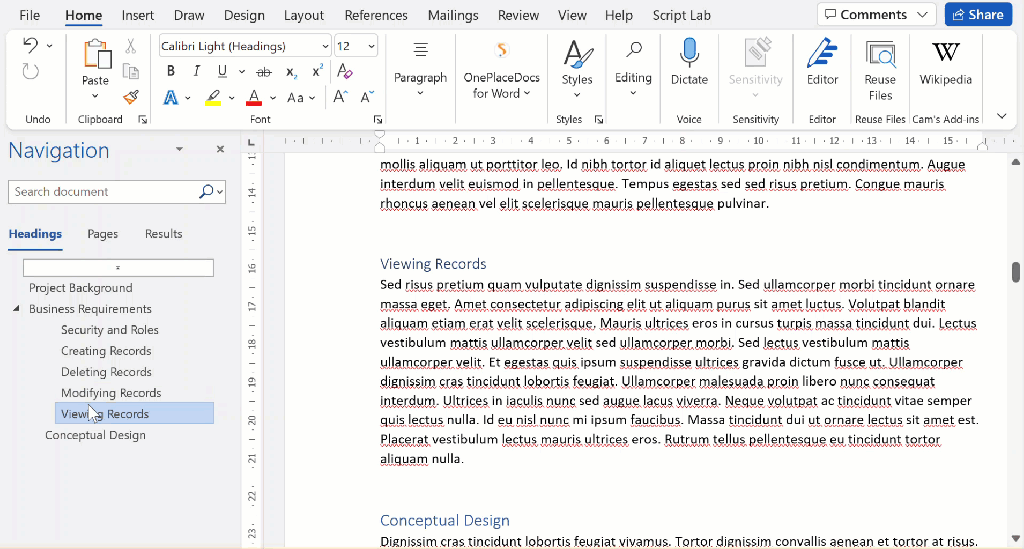
Task: Click the Share button
Action: [977, 15]
